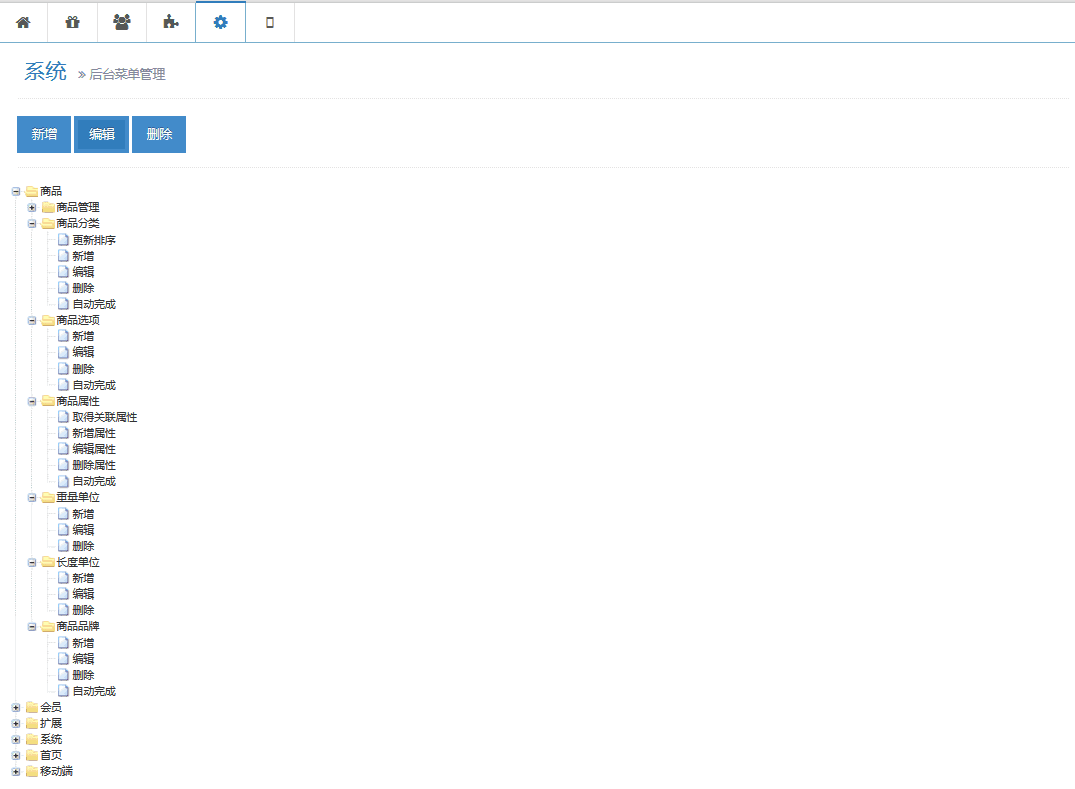Click the blue 新增 button
This screenshot has width=1075, height=789.
(44, 134)
